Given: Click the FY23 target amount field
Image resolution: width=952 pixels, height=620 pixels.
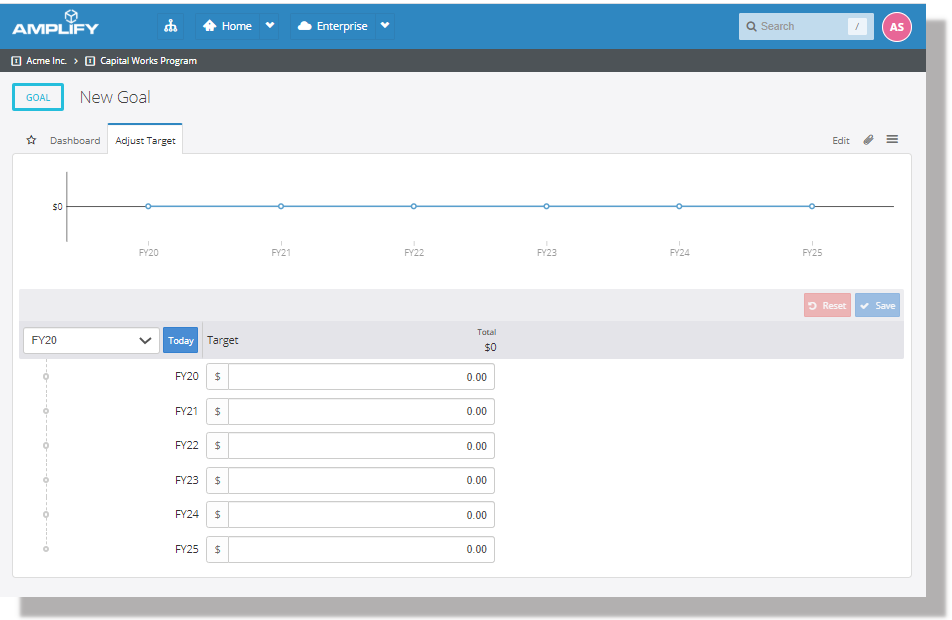Looking at the screenshot, I should [x=360, y=480].
